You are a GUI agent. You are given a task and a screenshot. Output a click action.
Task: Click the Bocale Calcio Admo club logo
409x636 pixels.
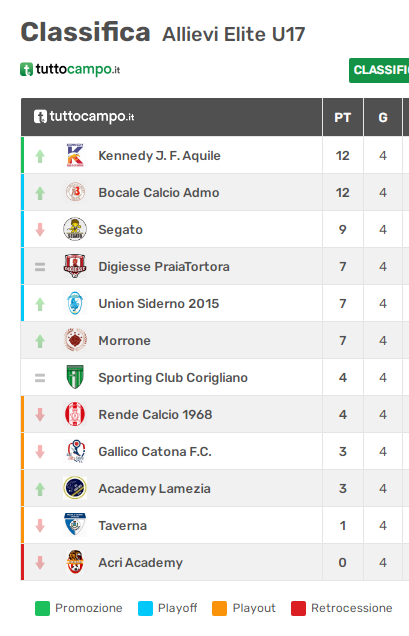tap(75, 192)
